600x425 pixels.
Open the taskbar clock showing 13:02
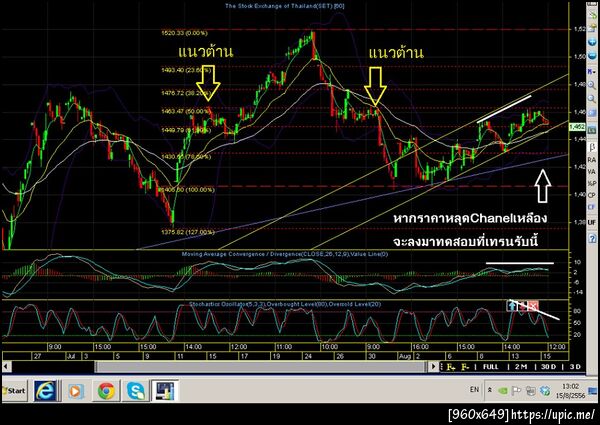(x=570, y=391)
